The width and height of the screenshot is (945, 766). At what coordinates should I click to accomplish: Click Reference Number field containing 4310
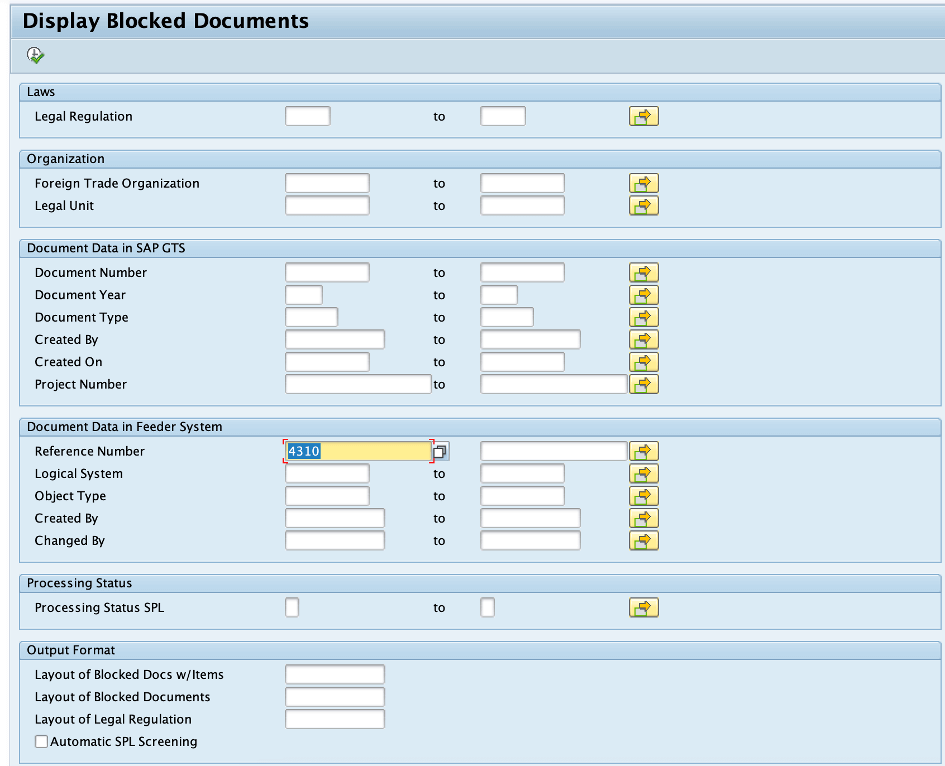[x=358, y=451]
